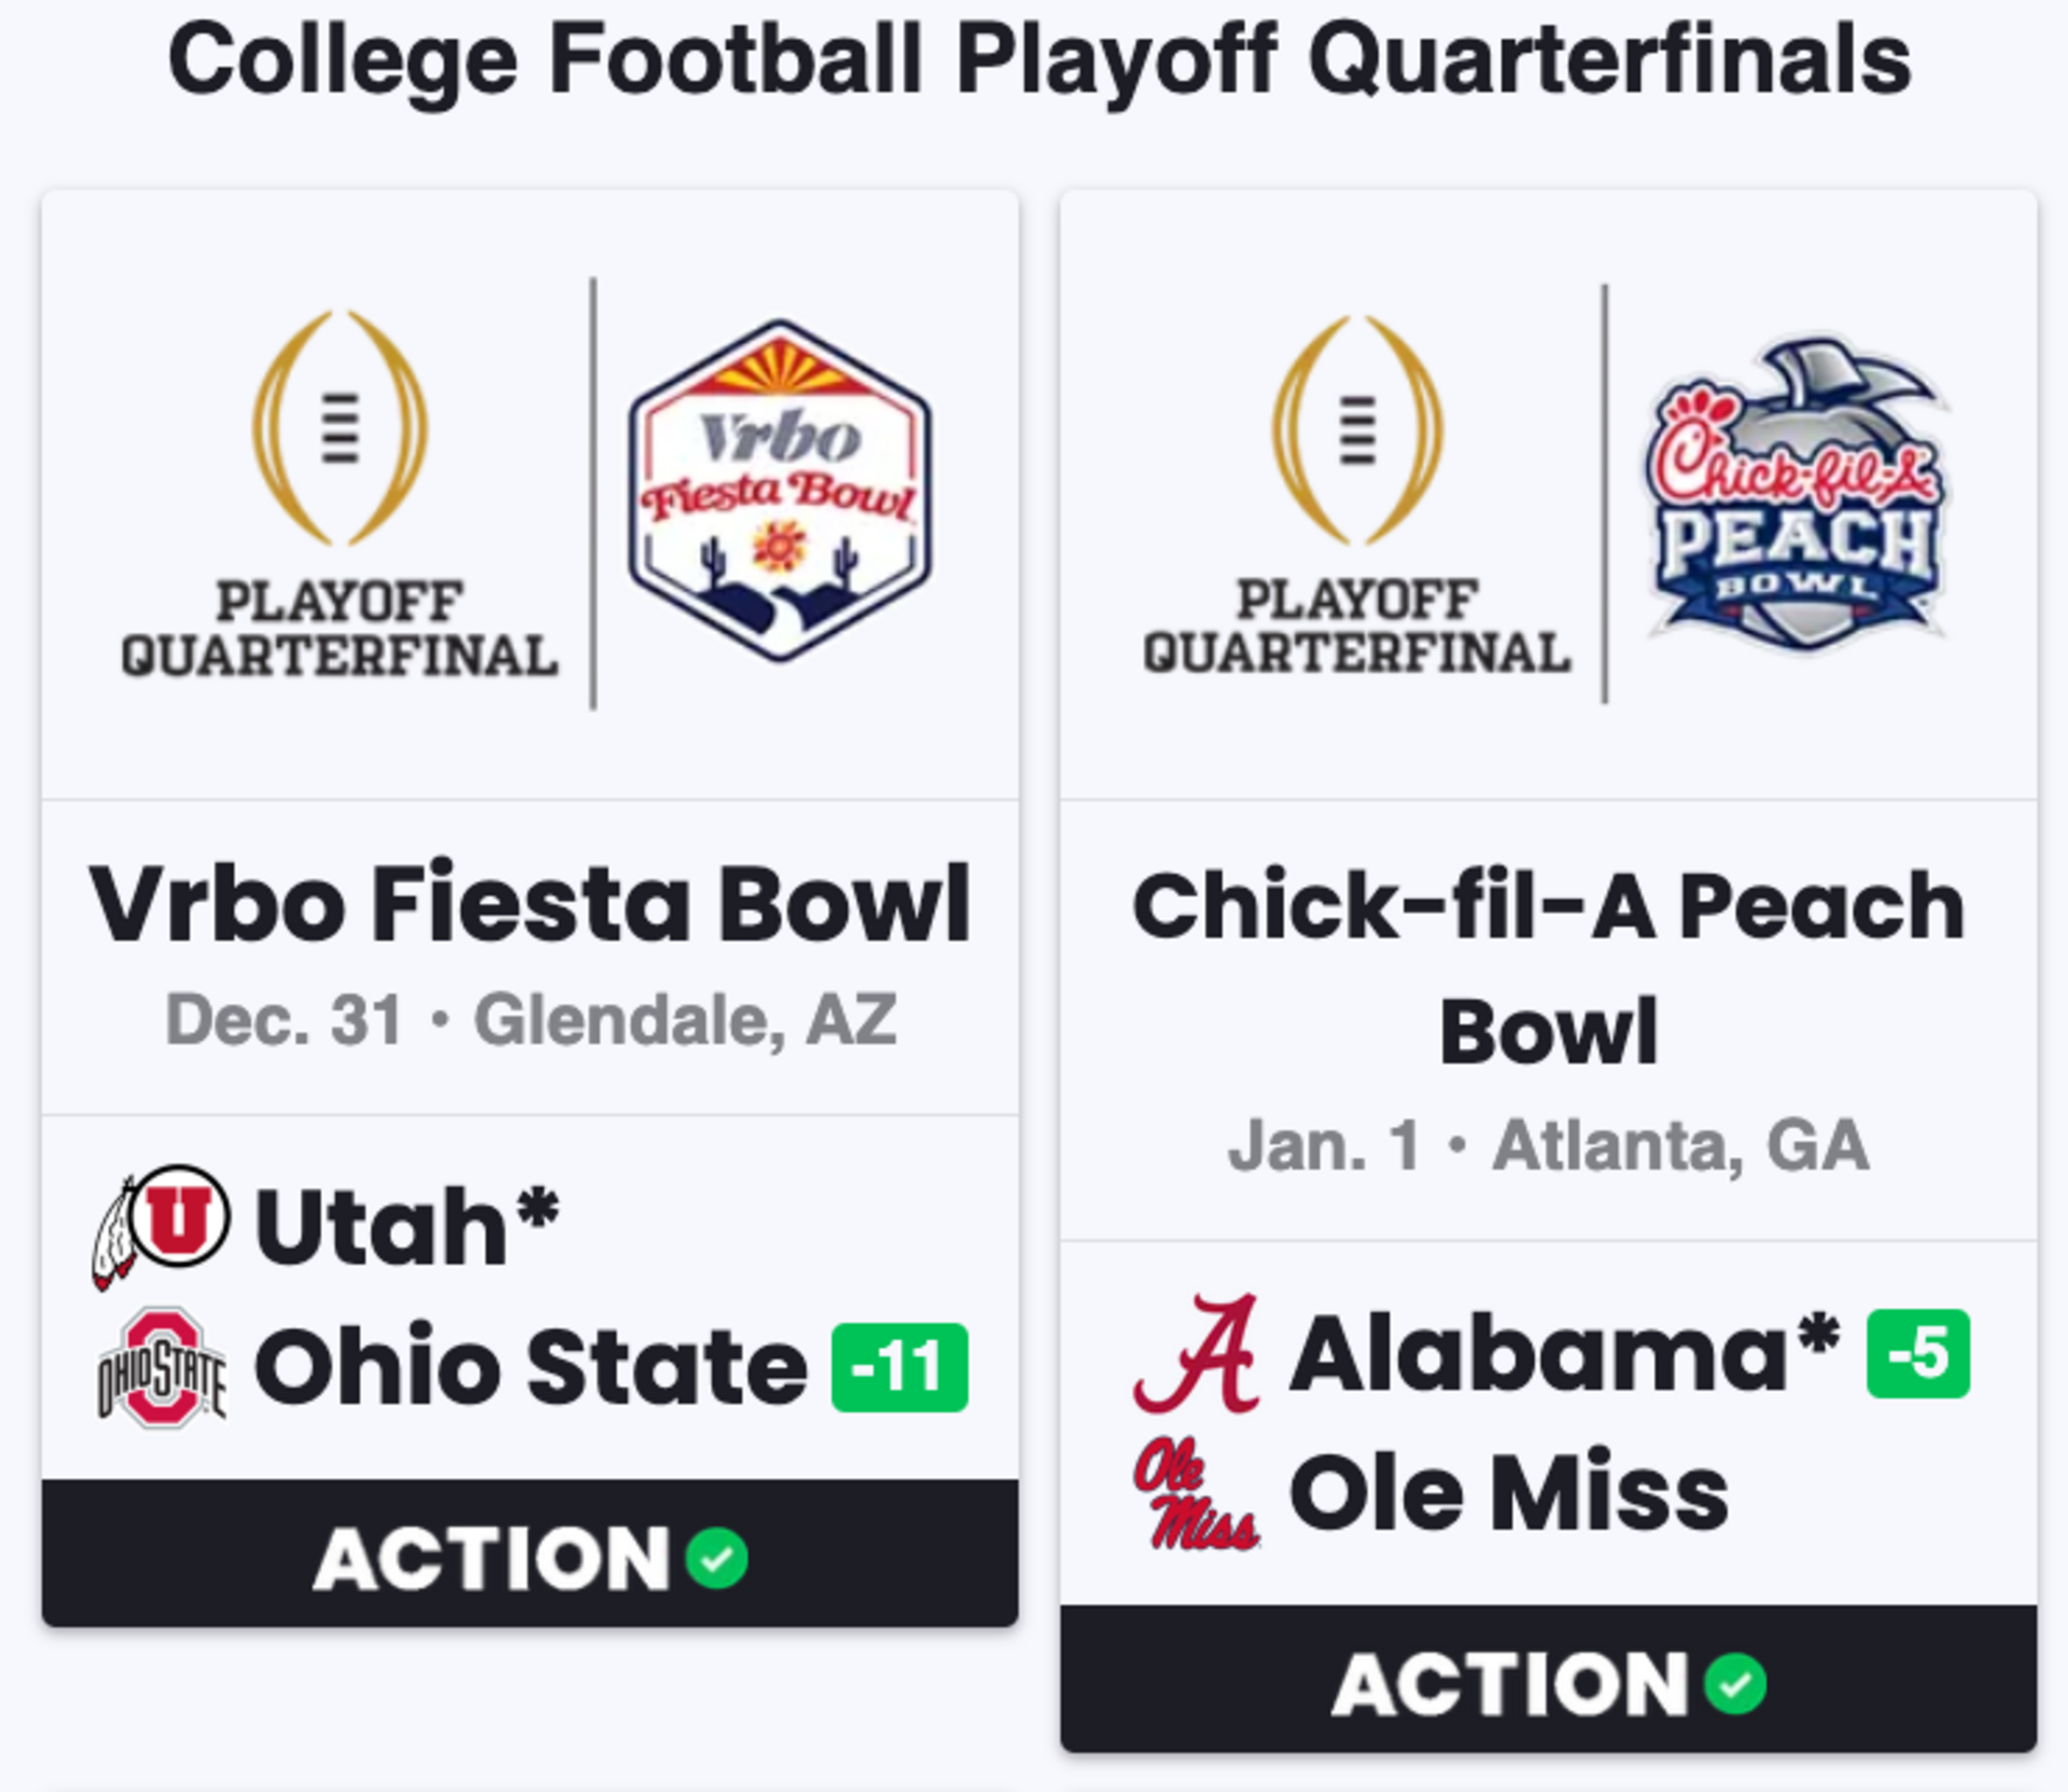This screenshot has width=2068, height=1792.
Task: Click the Utah* team name
Action: click(x=407, y=1226)
